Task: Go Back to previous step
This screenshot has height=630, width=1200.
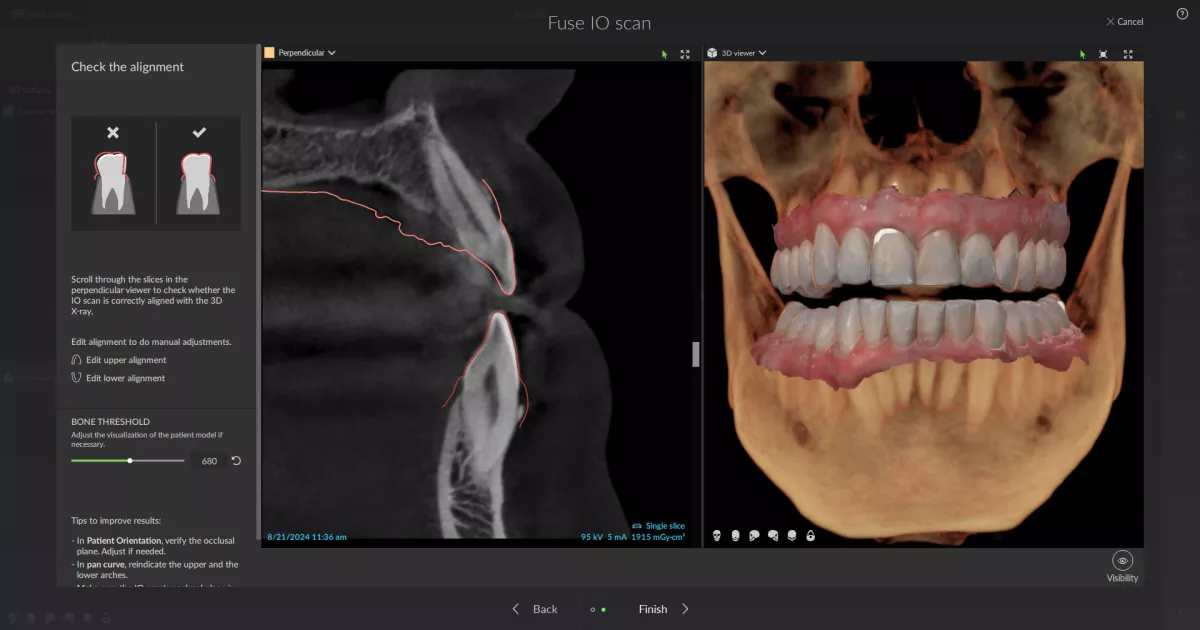Action: coord(535,609)
